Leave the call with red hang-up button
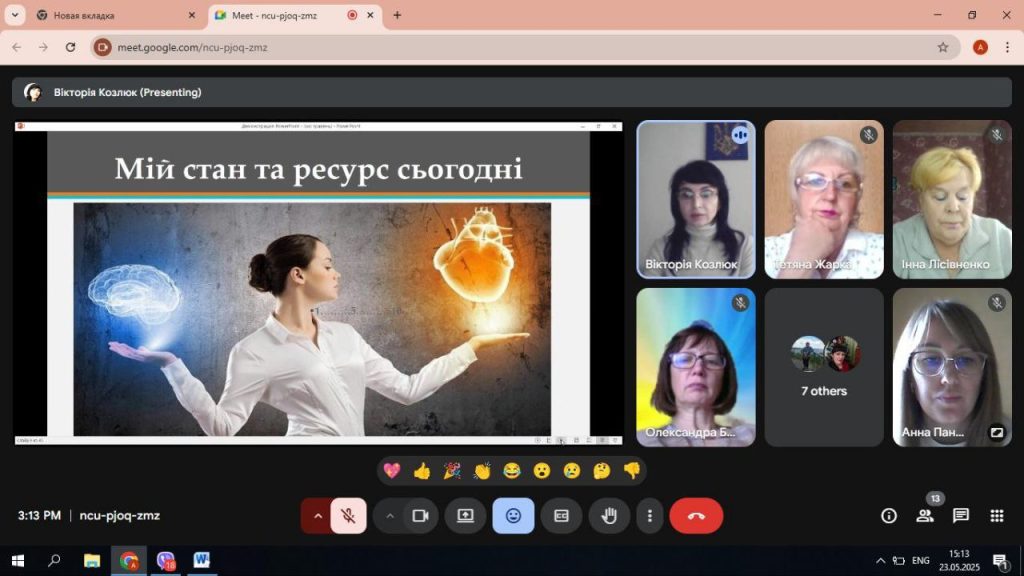1024x576 pixels. [x=696, y=516]
